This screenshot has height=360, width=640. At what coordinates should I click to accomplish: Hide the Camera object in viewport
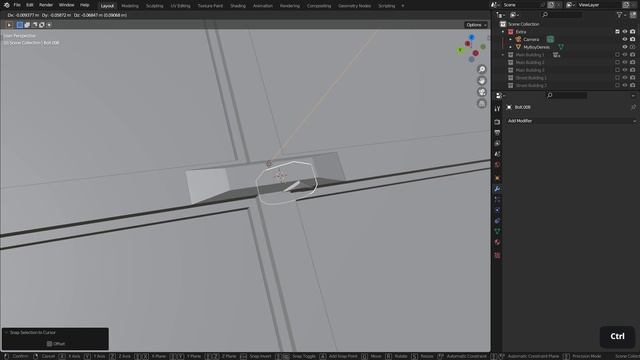[x=625, y=40]
